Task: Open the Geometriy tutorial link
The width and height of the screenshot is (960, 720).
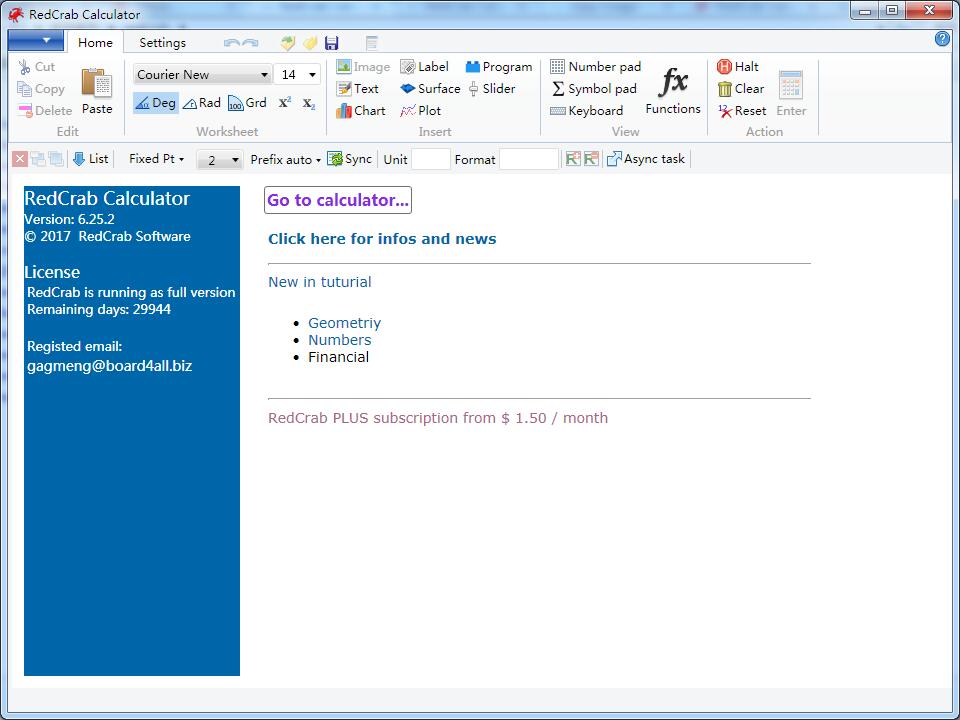Action: (x=344, y=323)
